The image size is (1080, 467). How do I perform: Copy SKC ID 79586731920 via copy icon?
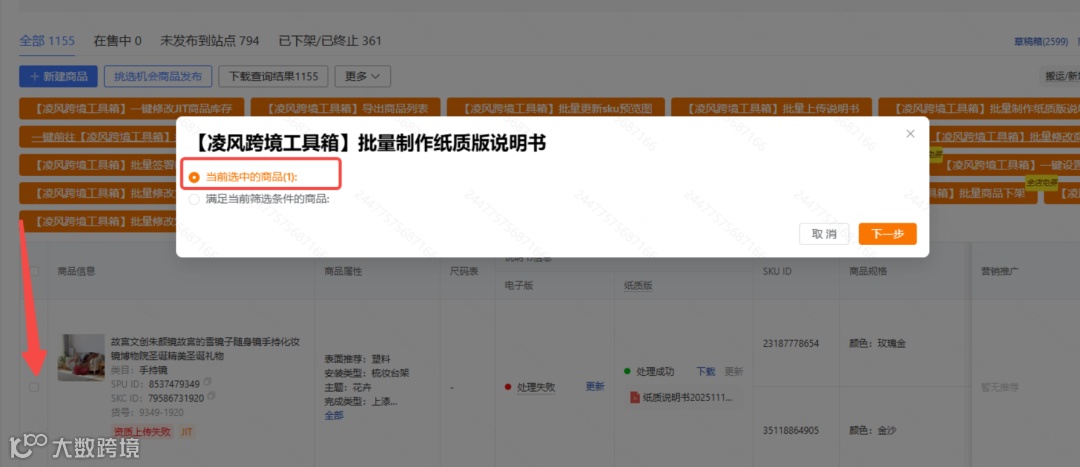pyautogui.click(x=211, y=397)
